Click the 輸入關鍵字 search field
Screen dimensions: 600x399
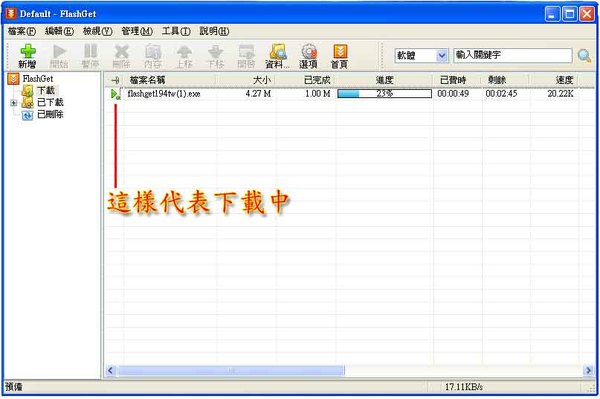click(x=513, y=55)
